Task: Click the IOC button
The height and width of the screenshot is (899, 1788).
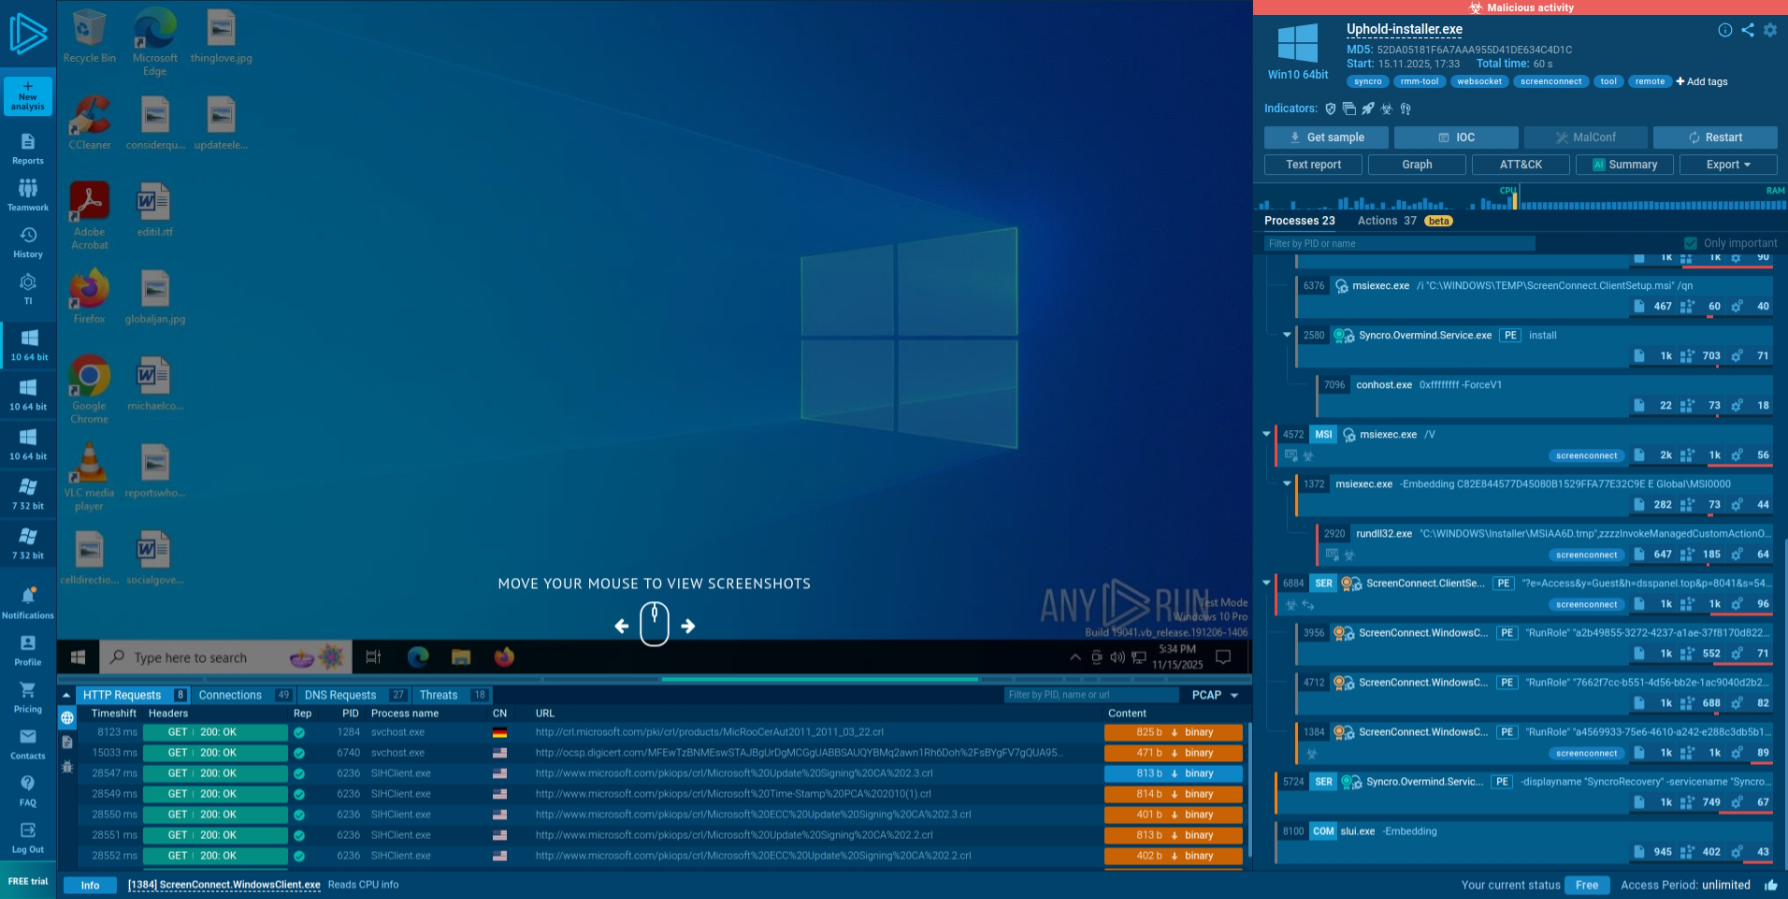Action: pos(1456,138)
